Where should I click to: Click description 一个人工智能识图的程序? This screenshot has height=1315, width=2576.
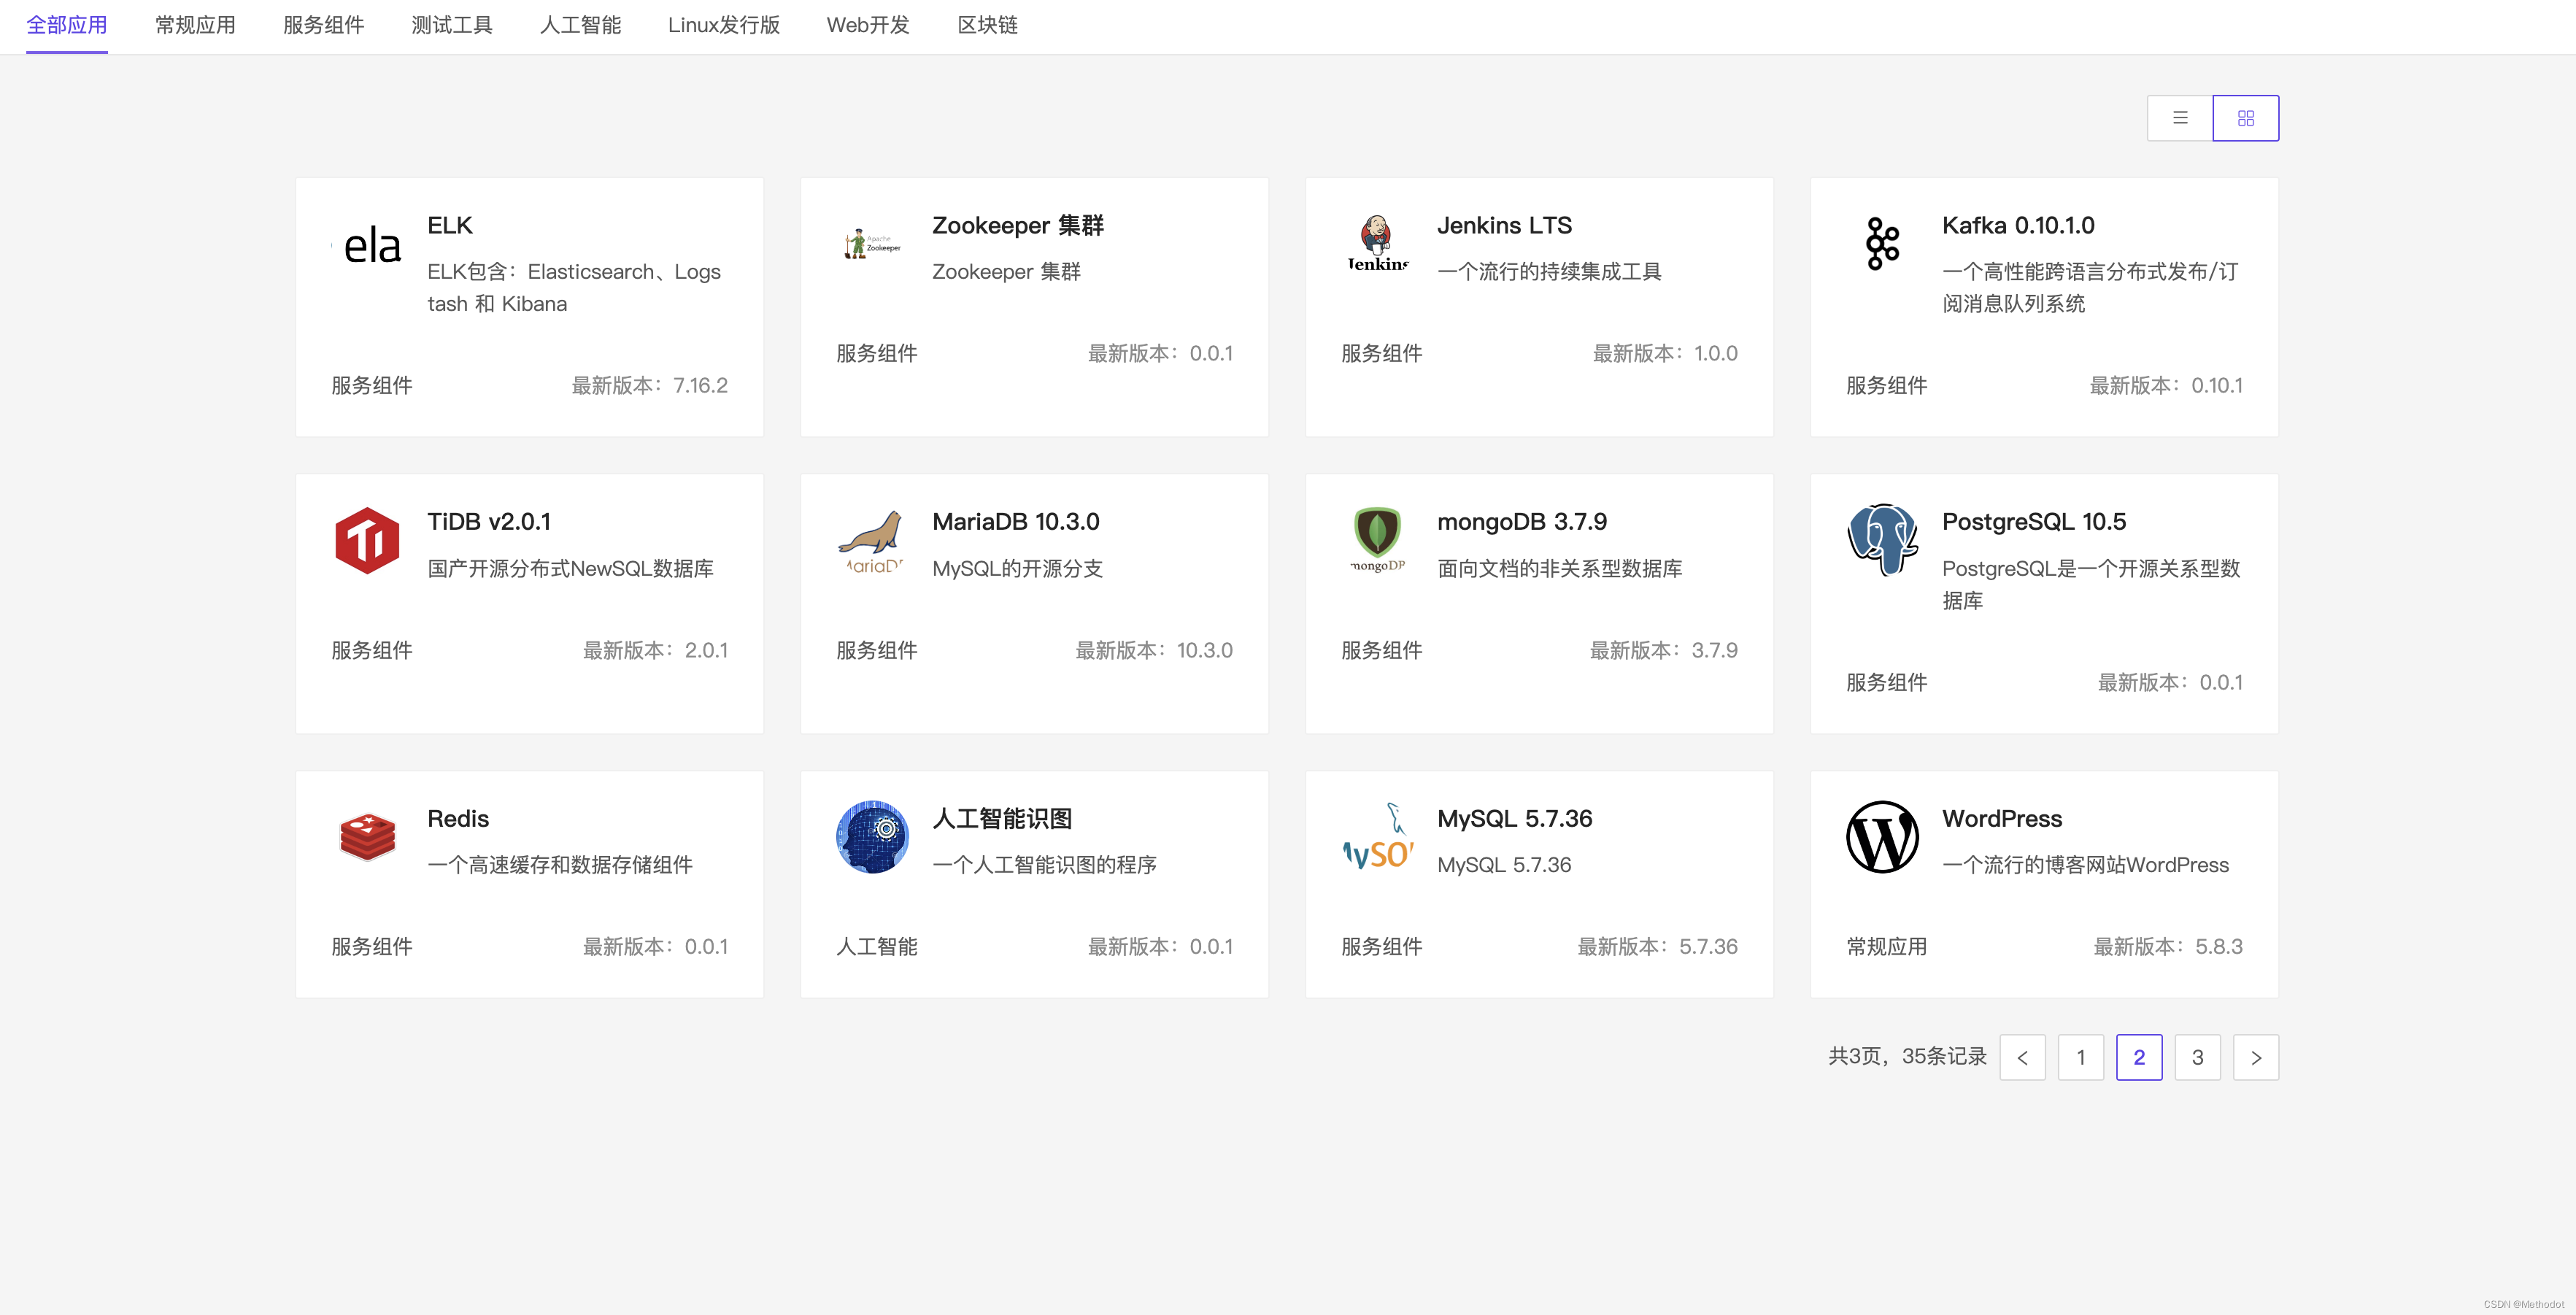(1044, 864)
